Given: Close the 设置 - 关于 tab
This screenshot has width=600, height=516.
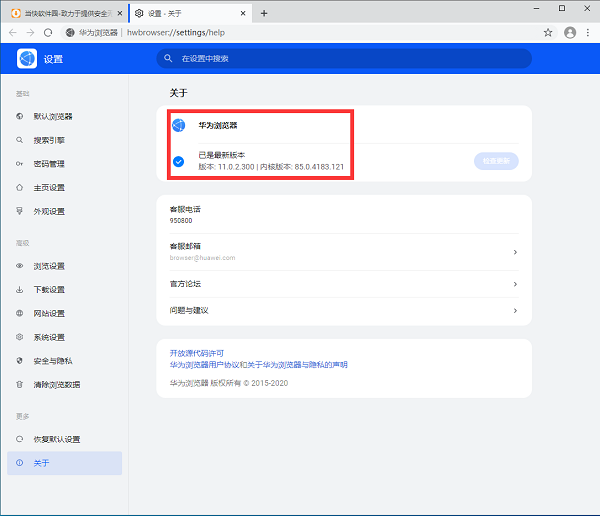Looking at the screenshot, I should point(243,13).
